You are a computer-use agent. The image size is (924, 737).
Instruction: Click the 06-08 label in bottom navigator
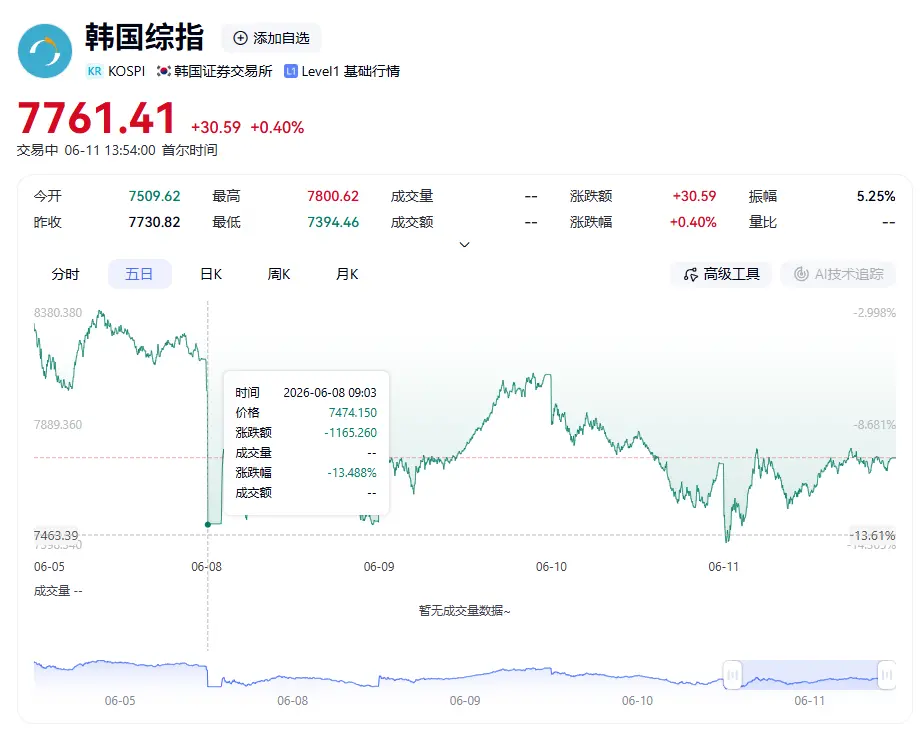(293, 701)
